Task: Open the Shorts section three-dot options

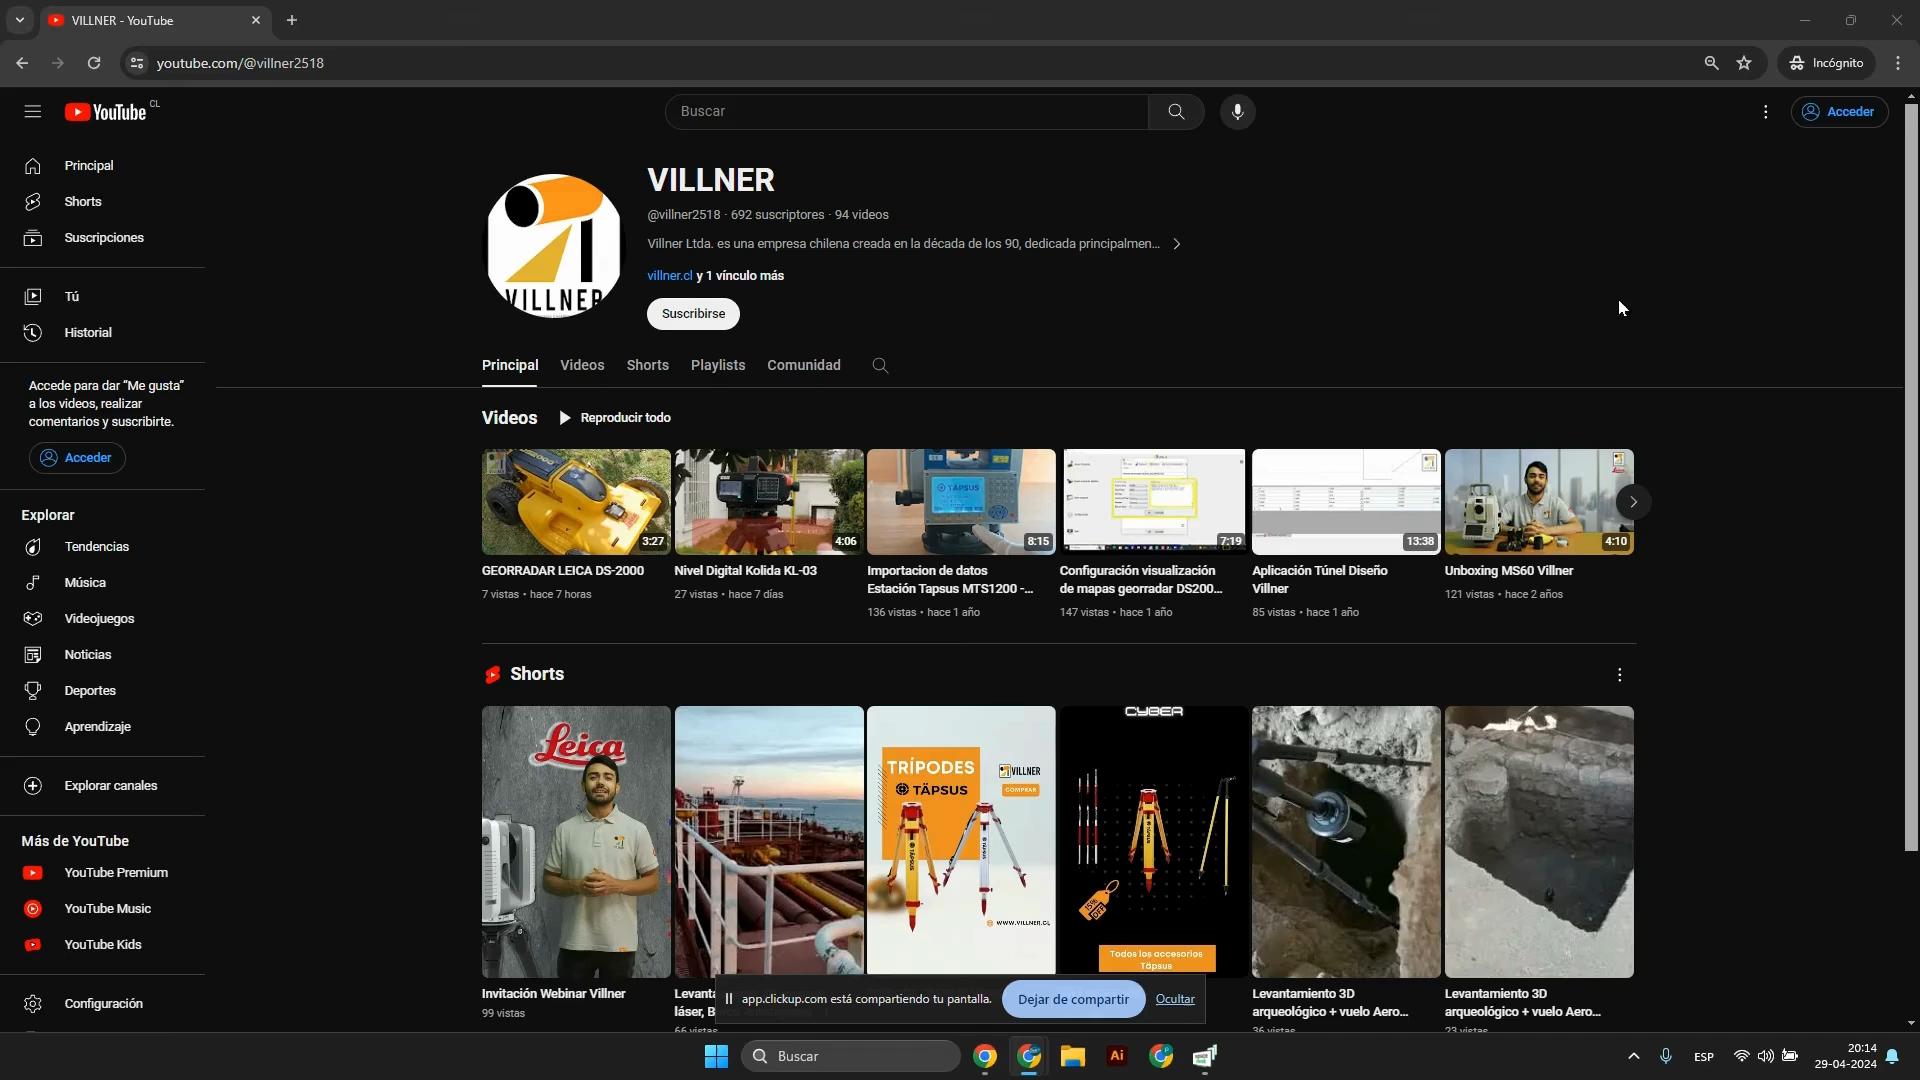Action: click(x=1619, y=675)
